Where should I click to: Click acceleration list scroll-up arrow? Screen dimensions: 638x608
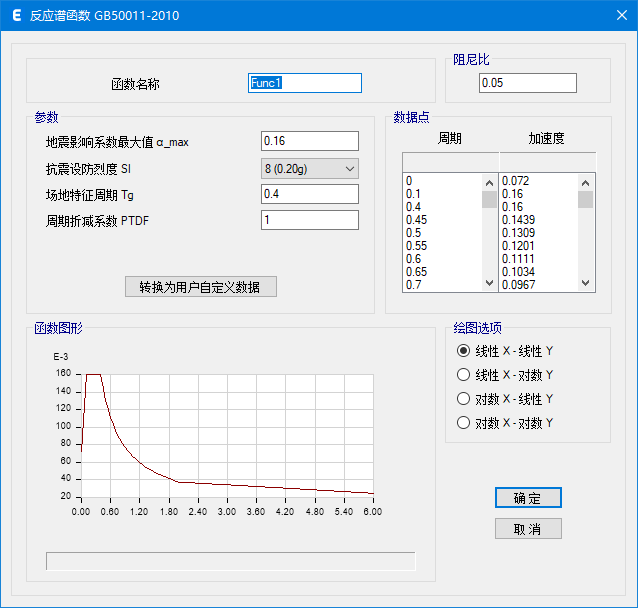tap(586, 182)
